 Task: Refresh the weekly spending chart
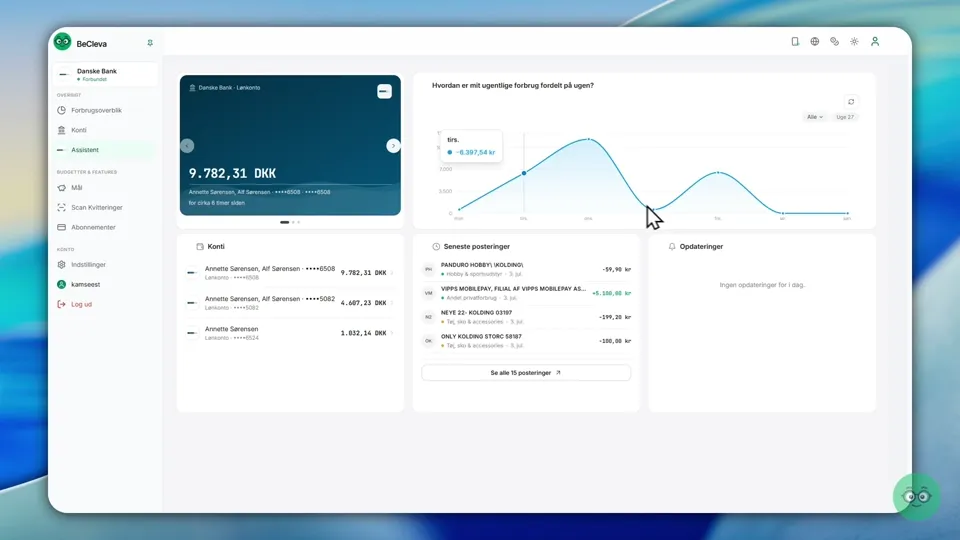[x=851, y=102]
